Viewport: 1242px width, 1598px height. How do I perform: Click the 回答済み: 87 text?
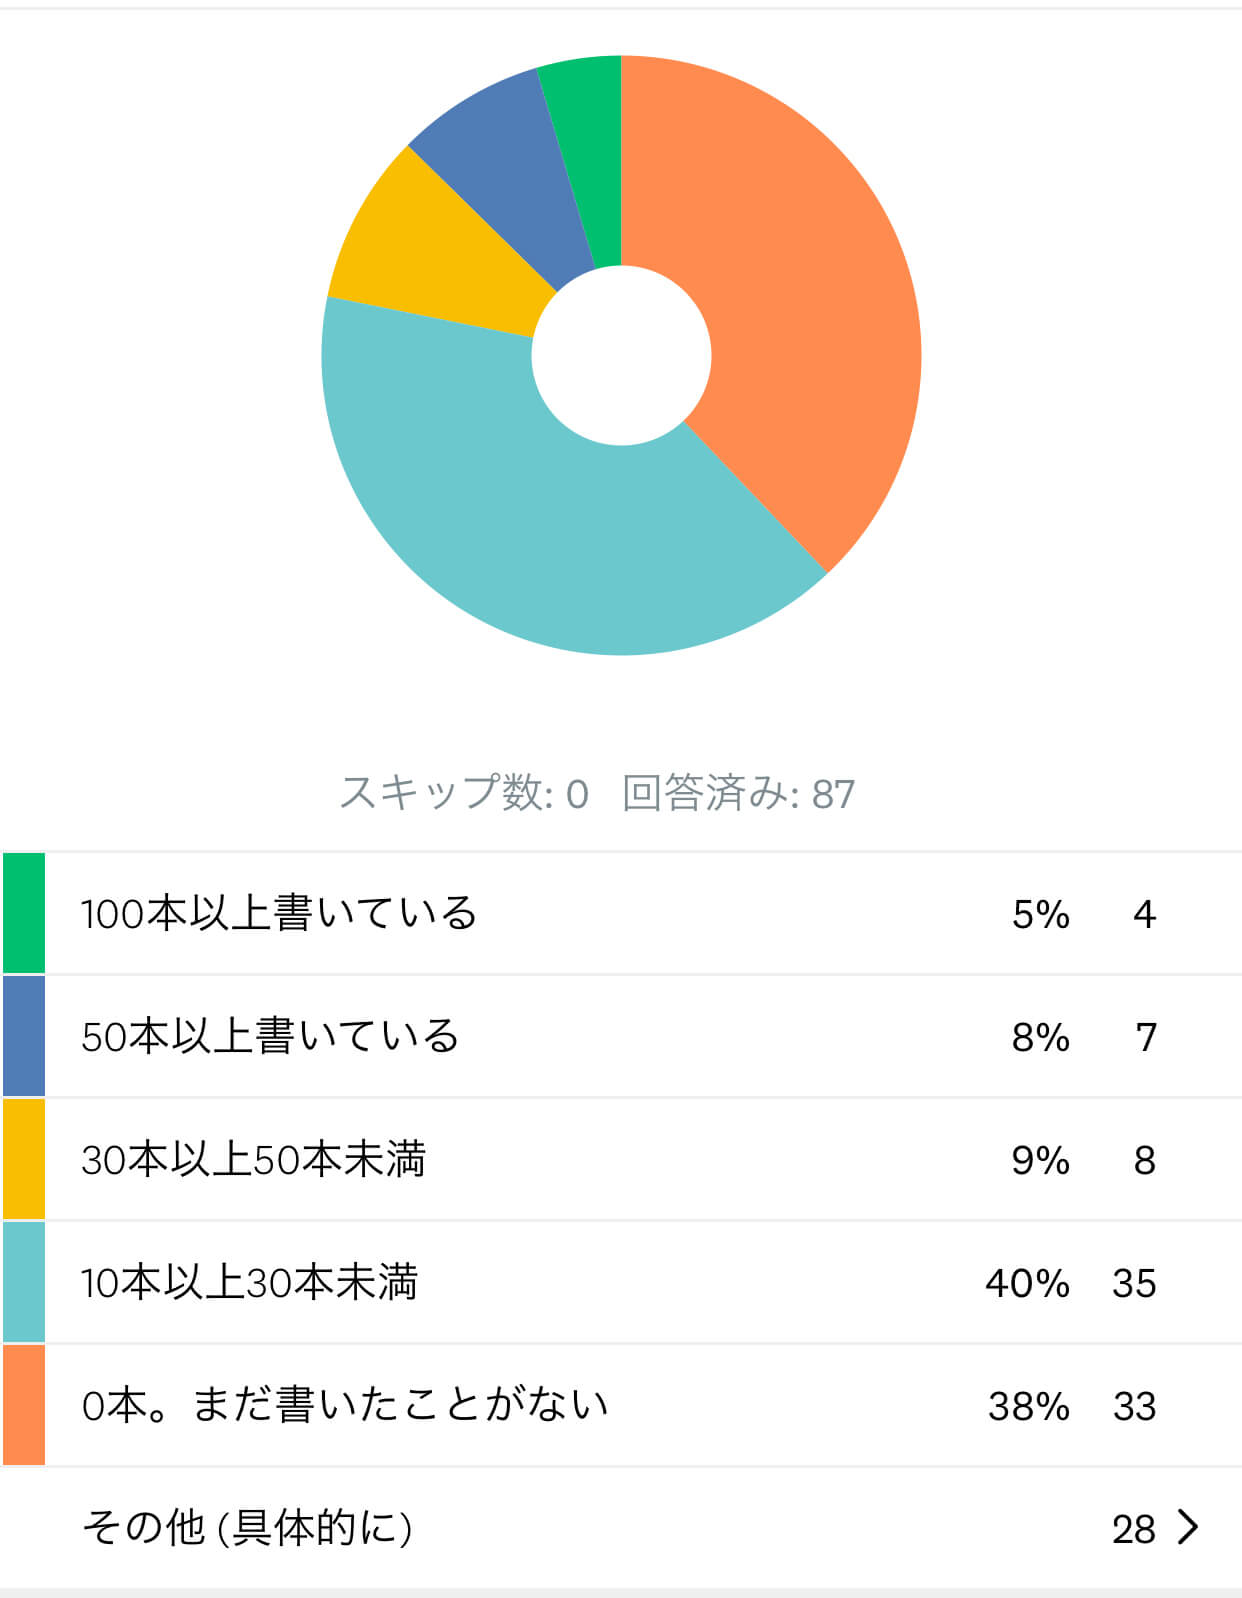click(x=739, y=793)
